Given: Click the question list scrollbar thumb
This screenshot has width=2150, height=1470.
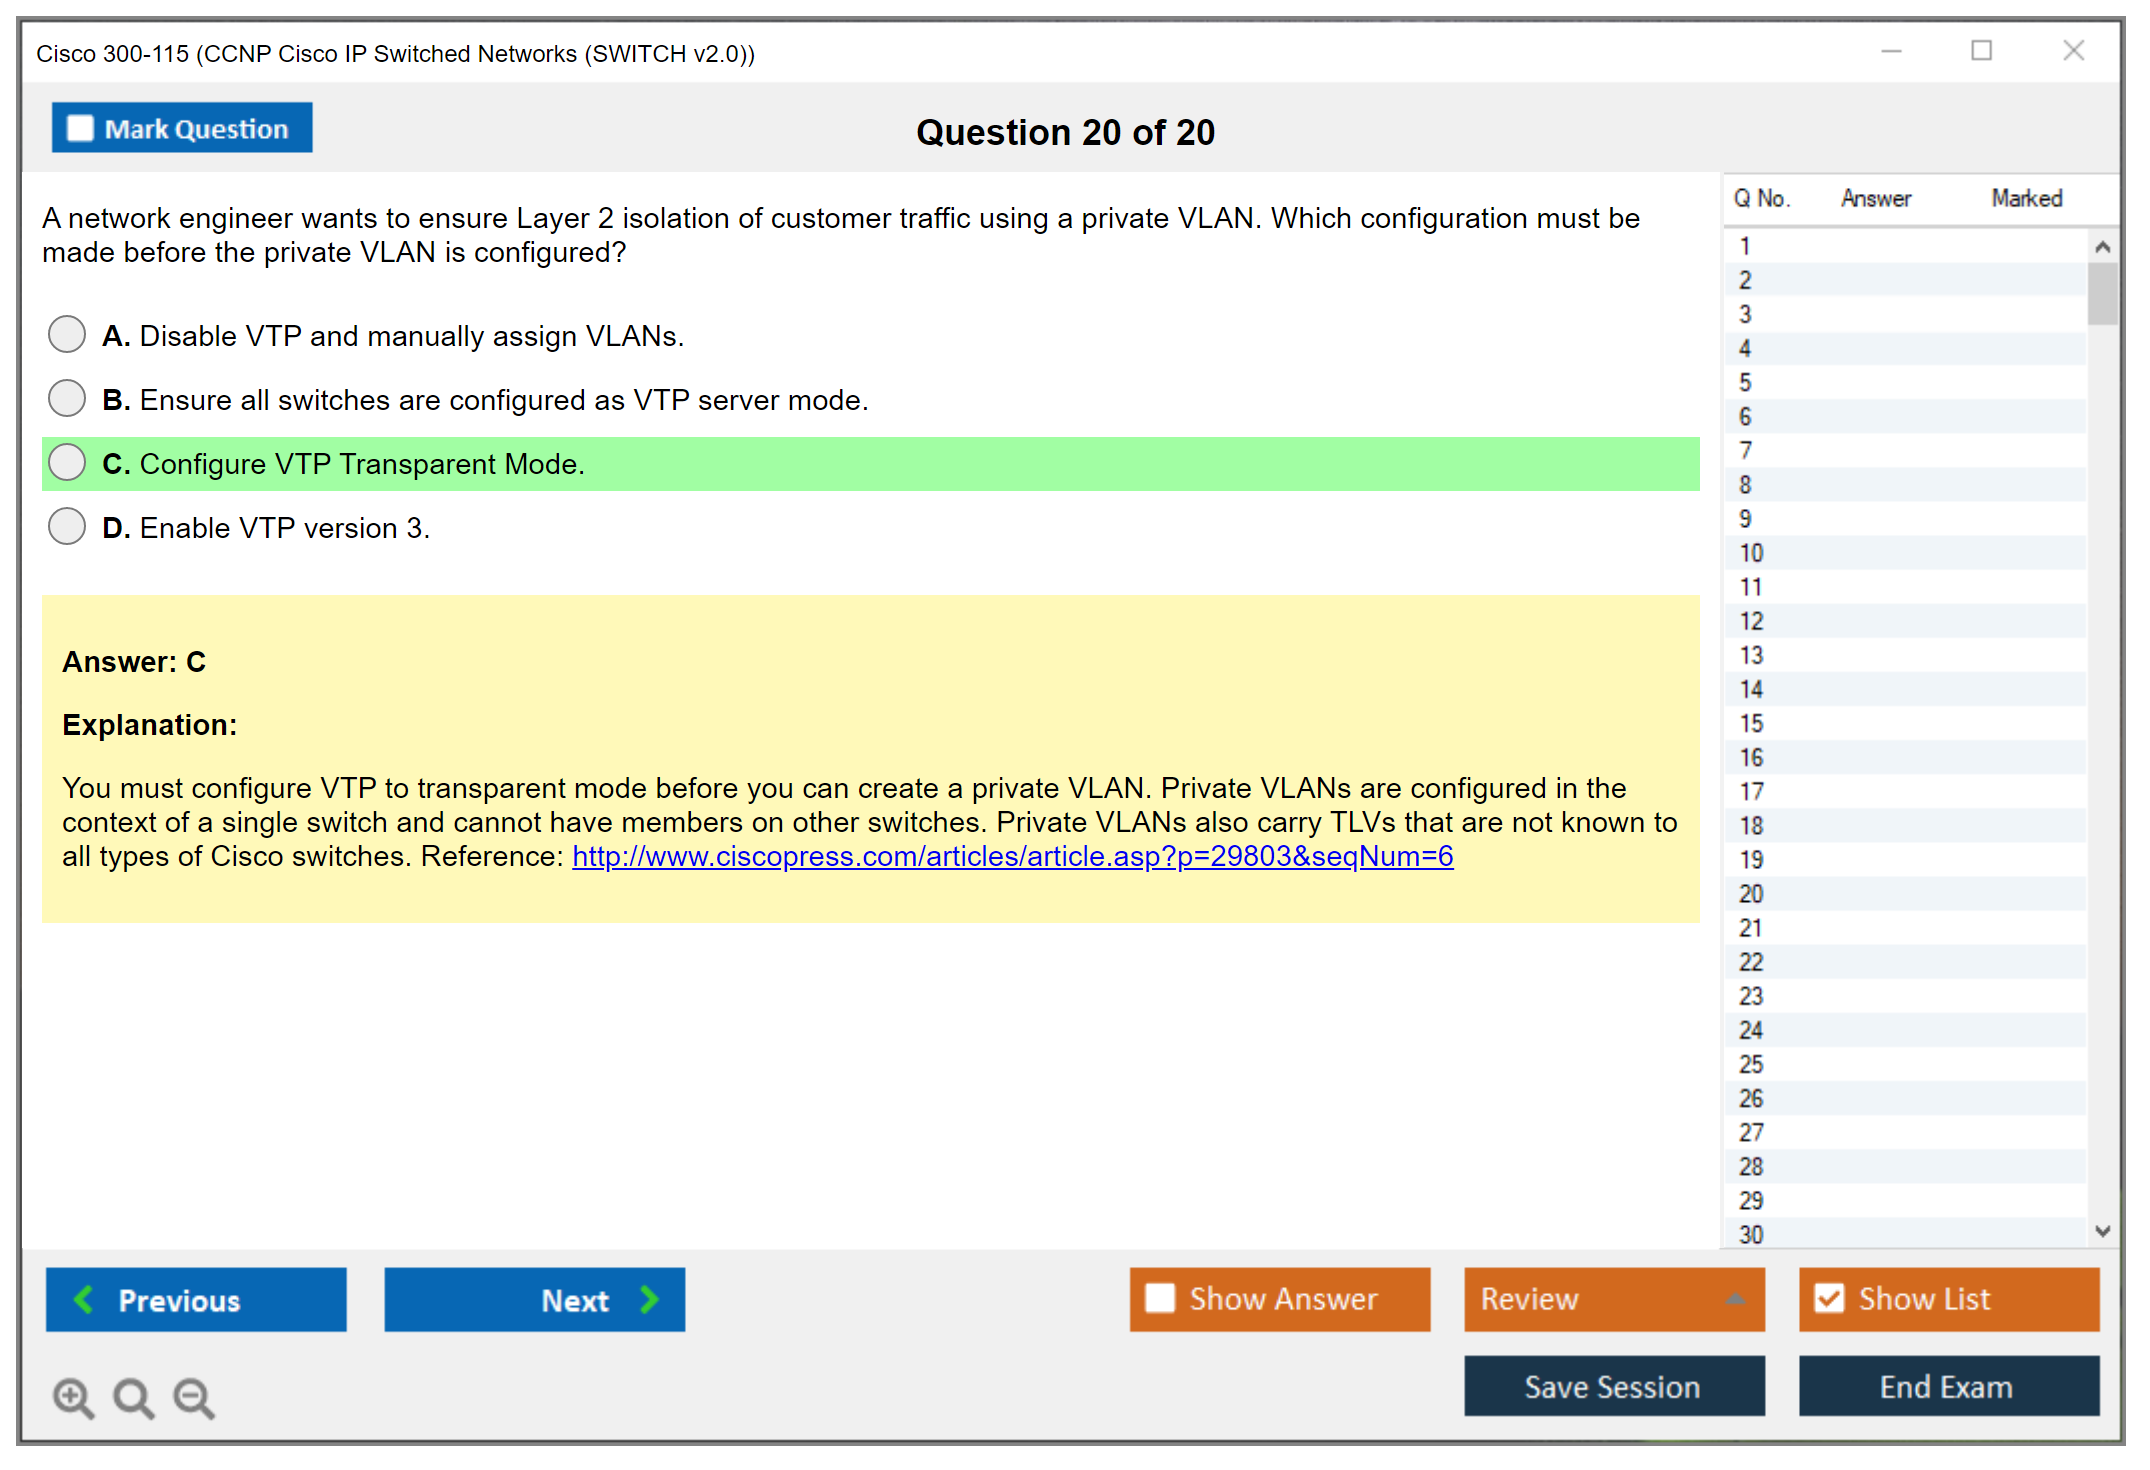Looking at the screenshot, I should click(x=2102, y=294).
